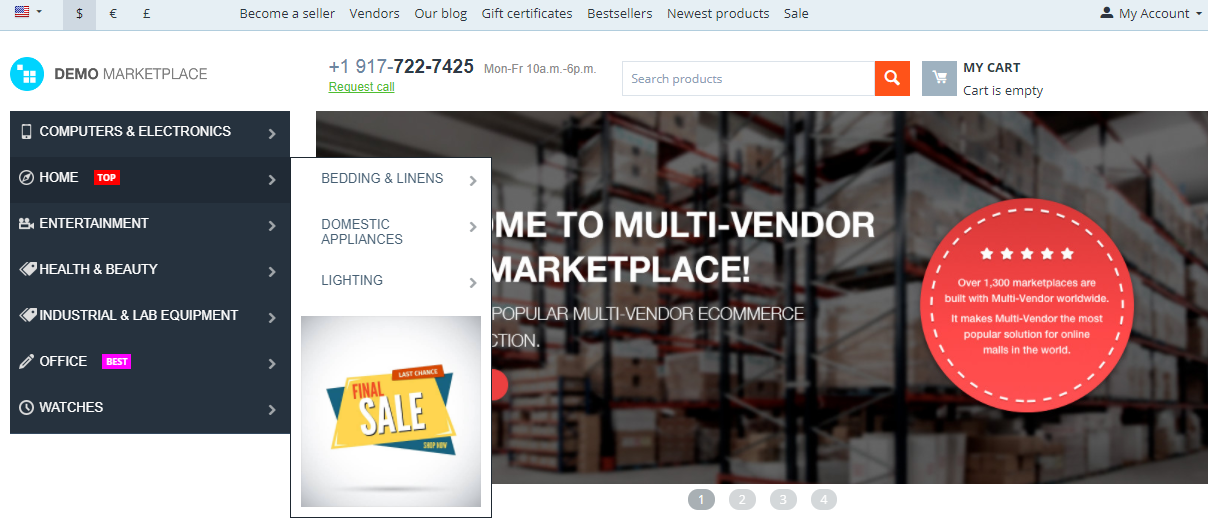Image resolution: width=1208 pixels, height=519 pixels.
Task: Jump to carousel slide 3
Action: pos(783,500)
